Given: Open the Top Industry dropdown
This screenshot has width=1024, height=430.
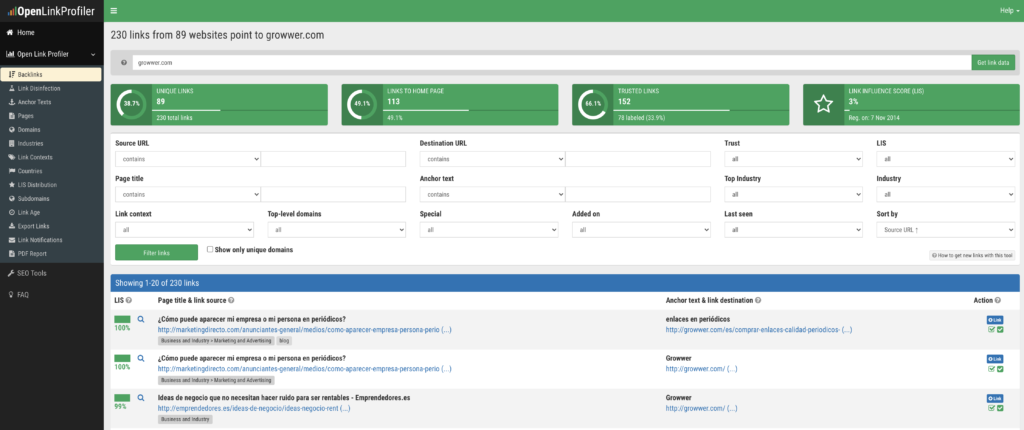Looking at the screenshot, I should click(793, 194).
